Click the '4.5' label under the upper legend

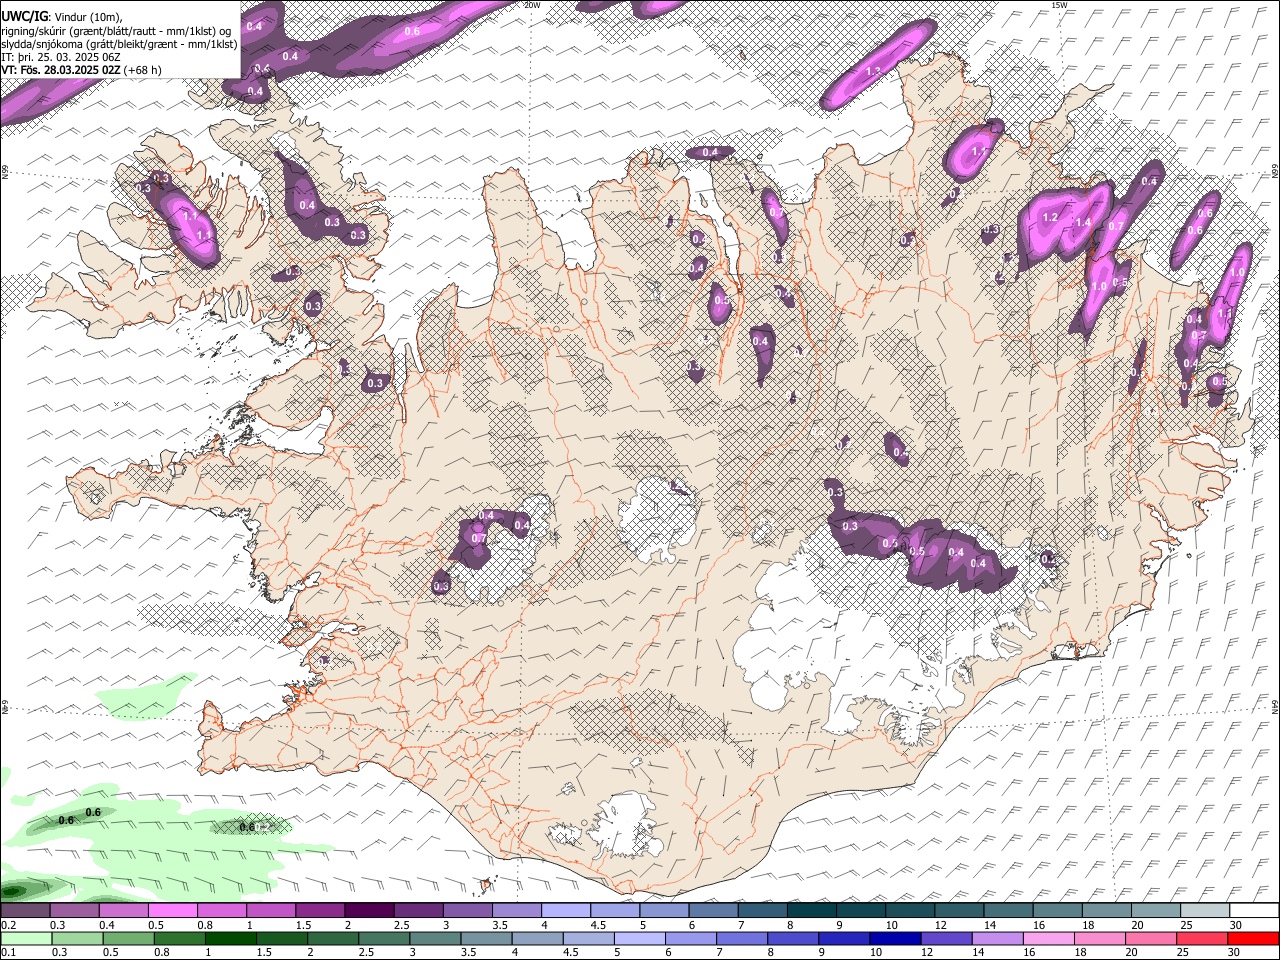[x=598, y=925]
